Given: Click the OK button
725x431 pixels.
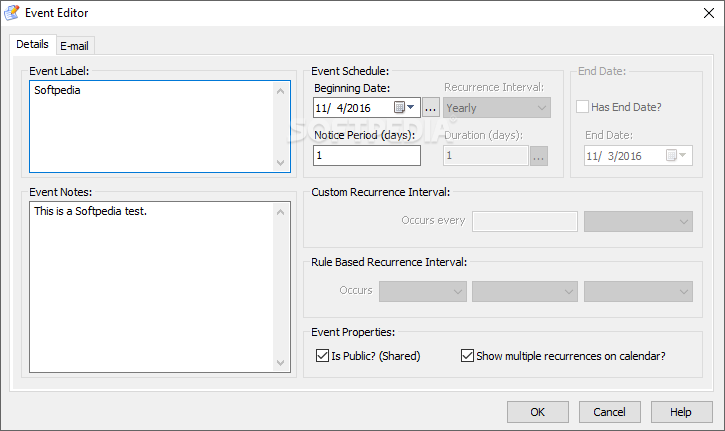Looking at the screenshot, I should coord(538,412).
